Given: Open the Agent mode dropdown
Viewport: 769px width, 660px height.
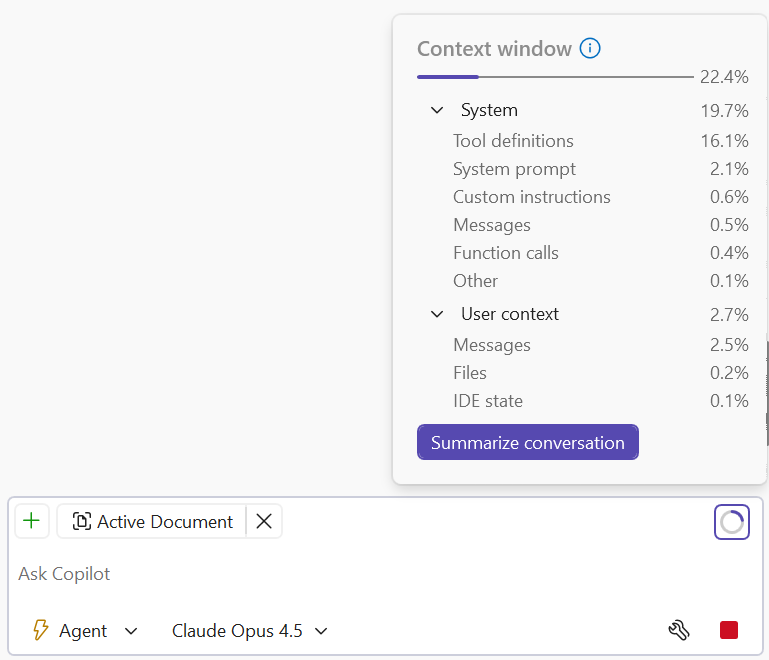Looking at the screenshot, I should coord(85,631).
